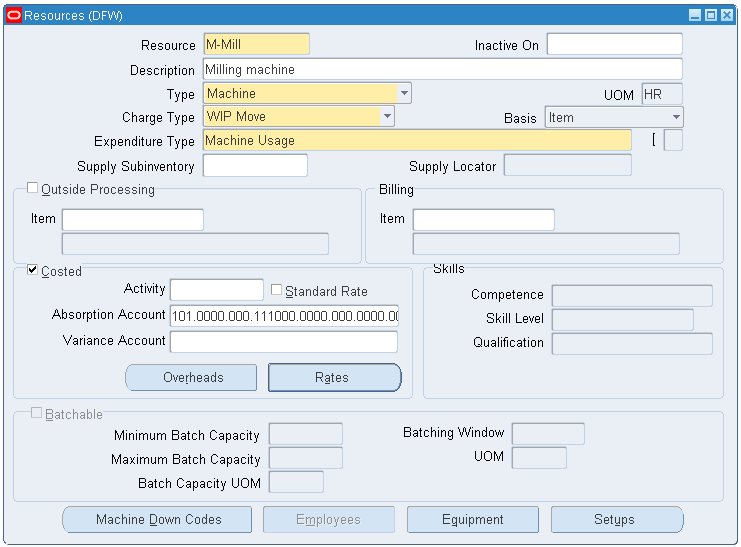
Task: Select the Maximum Batch Capacity field
Action: (x=306, y=458)
